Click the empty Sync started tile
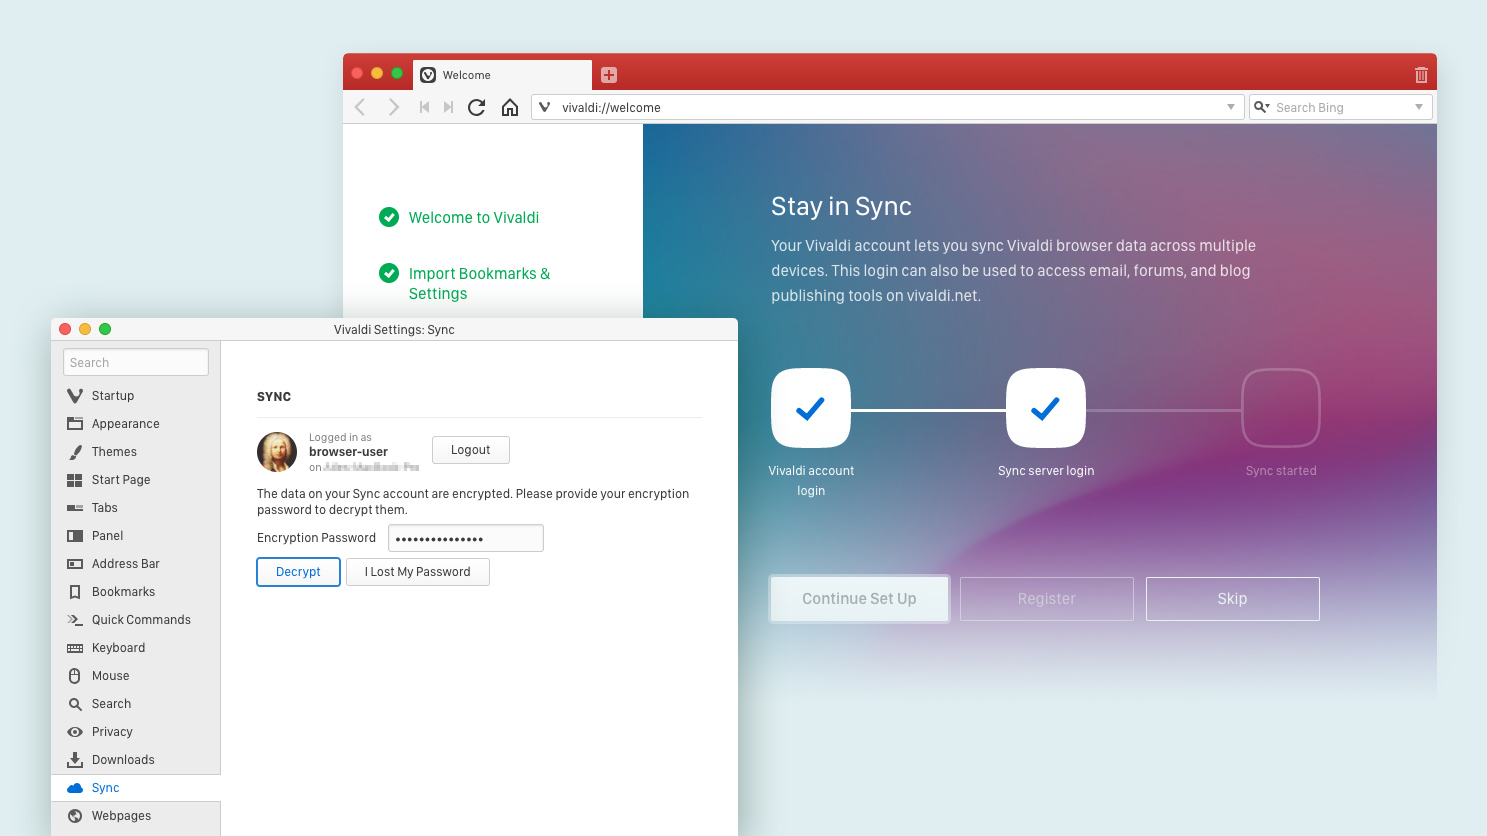 coord(1281,408)
